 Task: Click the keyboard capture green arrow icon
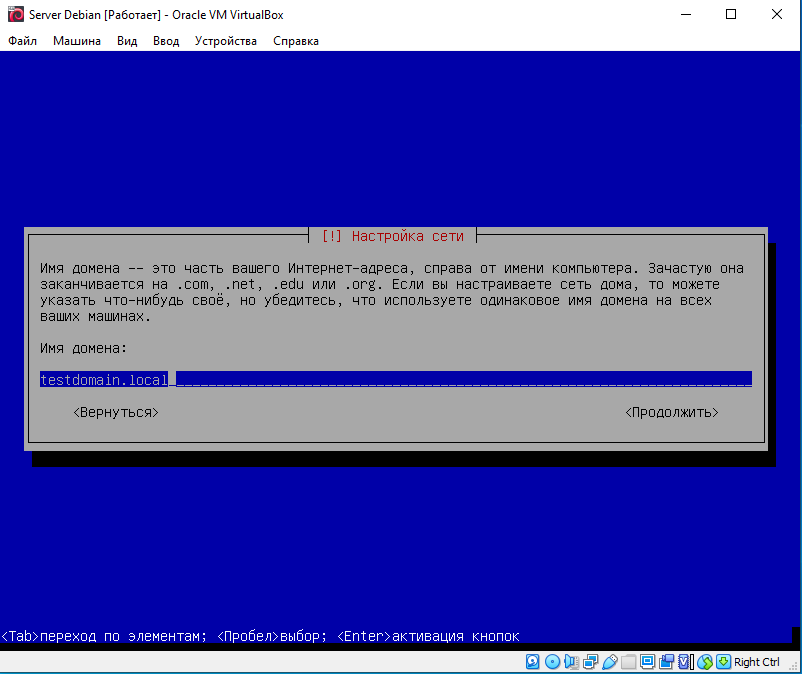[x=723, y=662]
